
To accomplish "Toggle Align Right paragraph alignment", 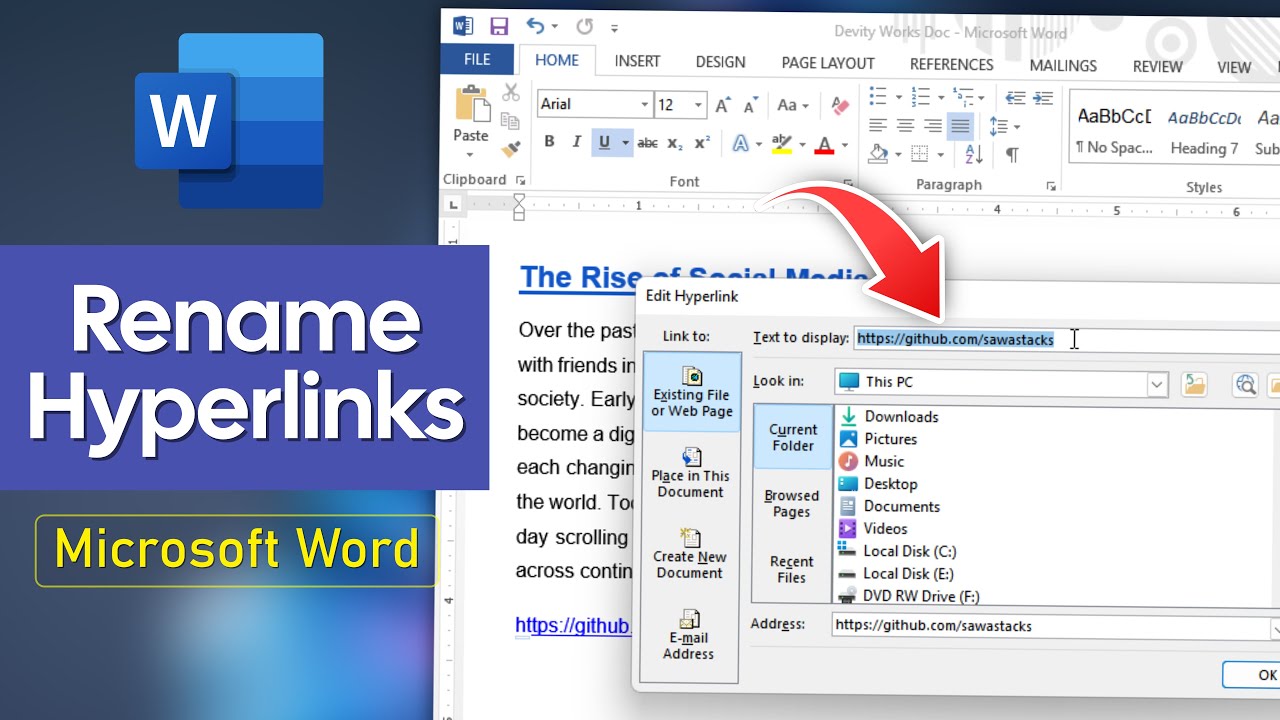I will [x=932, y=126].
